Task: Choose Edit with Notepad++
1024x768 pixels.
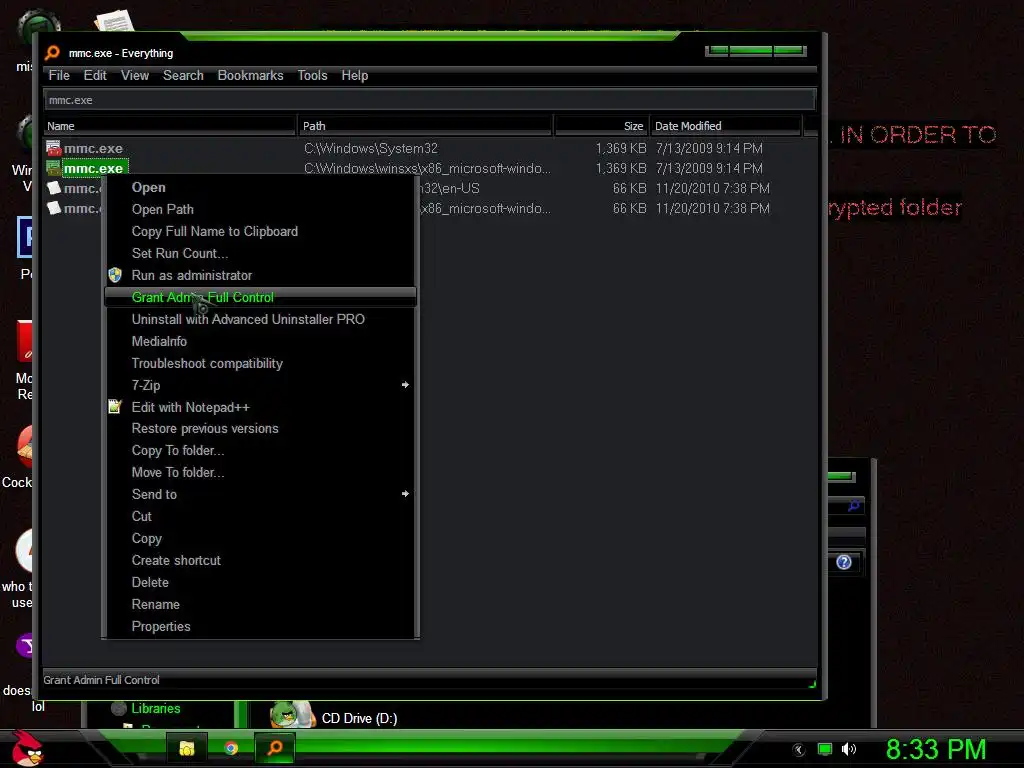Action: point(260,407)
